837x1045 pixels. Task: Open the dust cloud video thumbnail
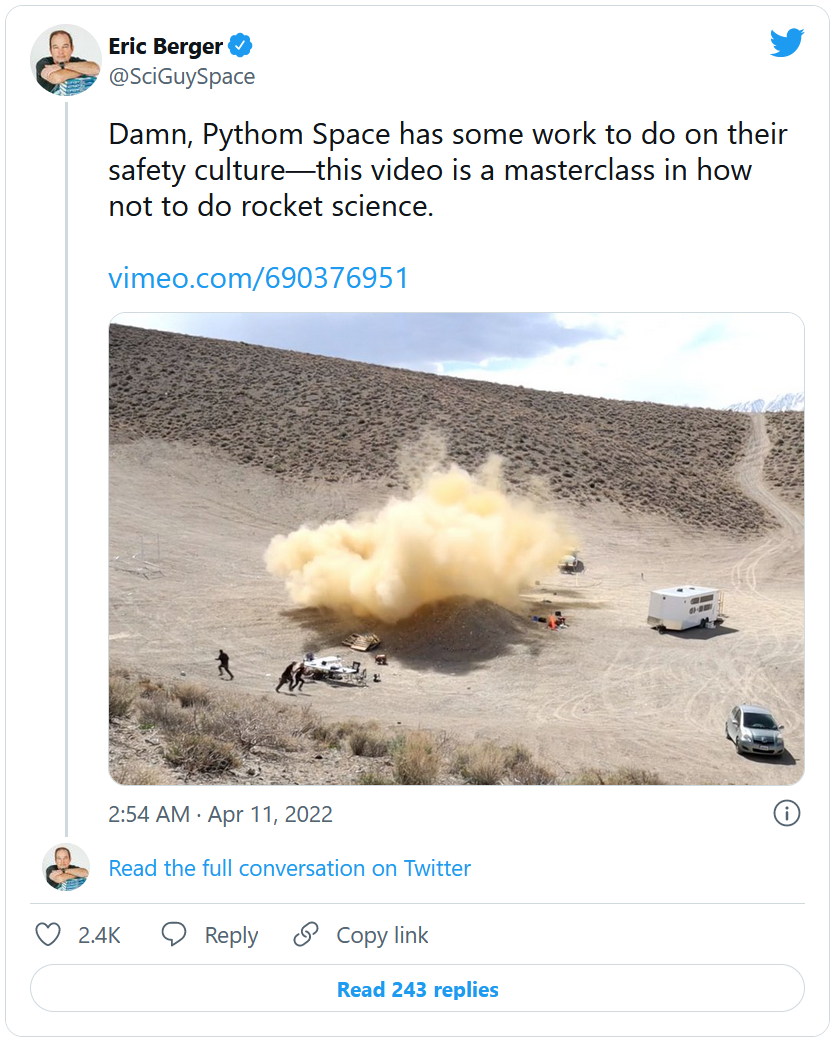pos(456,549)
